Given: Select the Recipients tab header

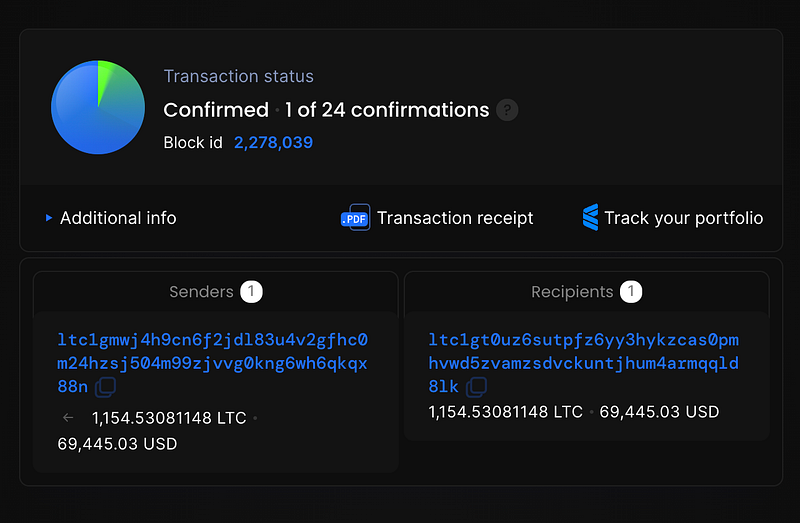Looking at the screenshot, I should coord(572,292).
